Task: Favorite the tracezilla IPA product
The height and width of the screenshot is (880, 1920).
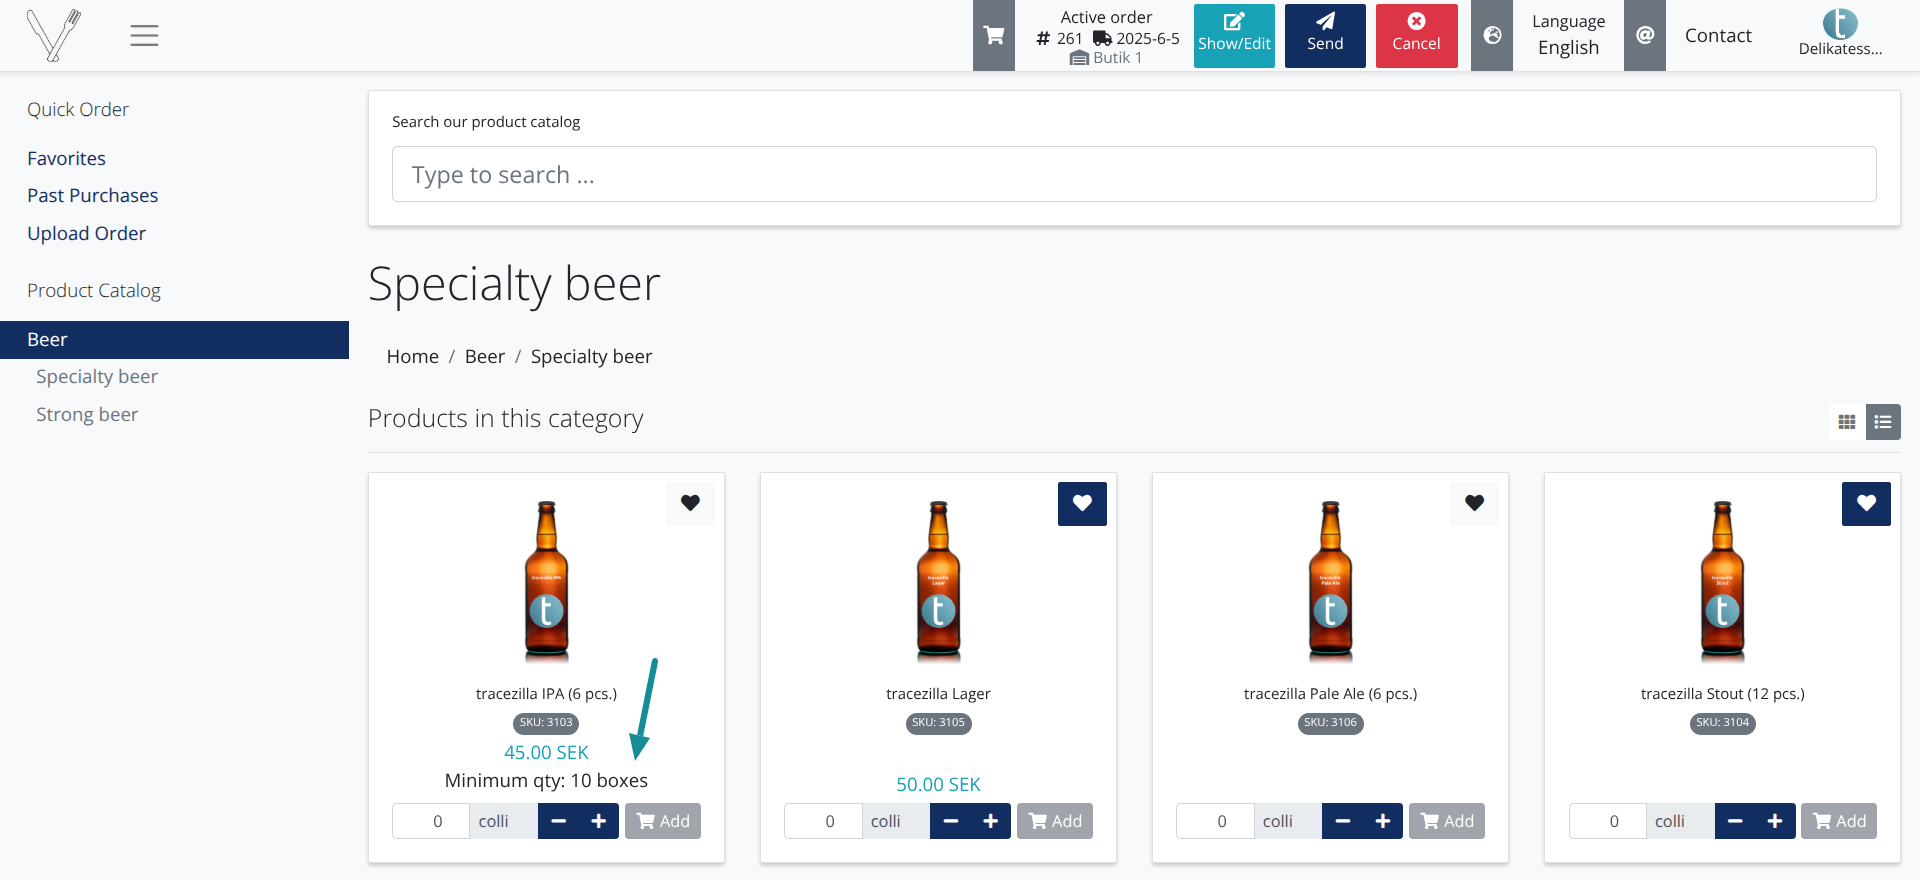Action: [x=690, y=503]
